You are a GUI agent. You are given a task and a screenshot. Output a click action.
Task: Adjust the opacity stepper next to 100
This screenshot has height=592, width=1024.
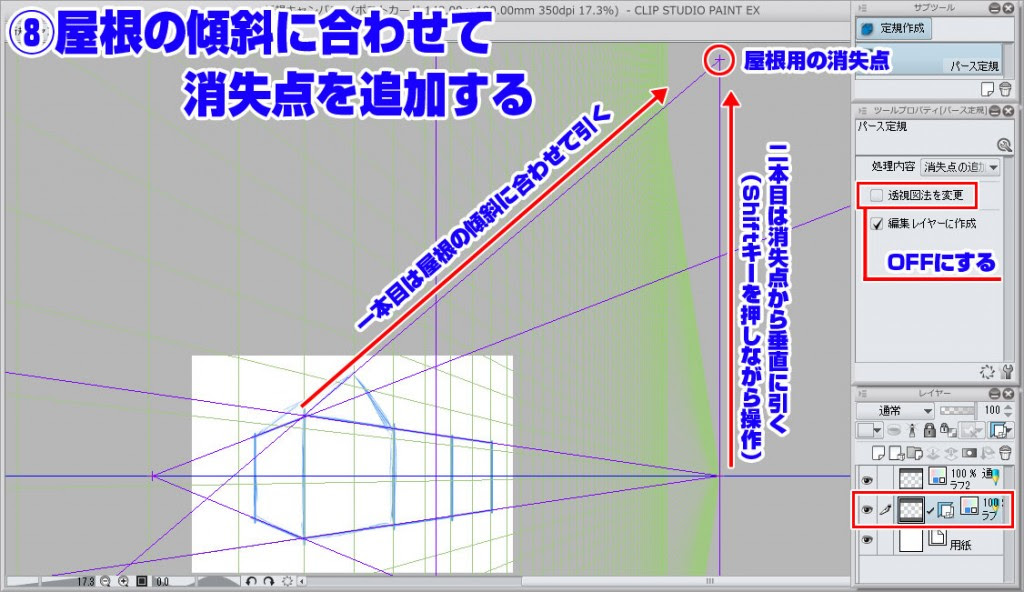click(1008, 410)
